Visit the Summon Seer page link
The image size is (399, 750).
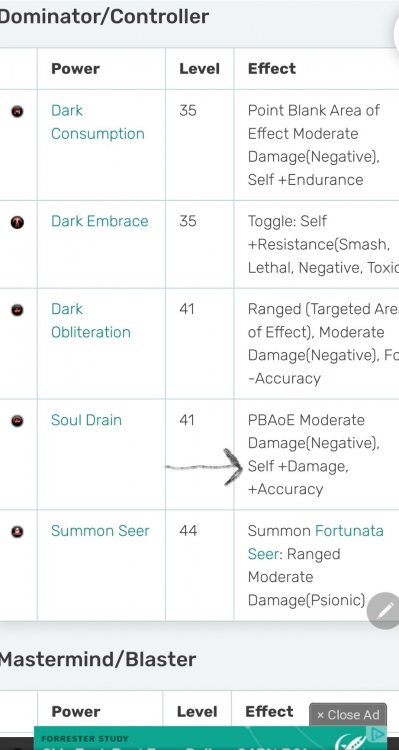[x=100, y=531]
